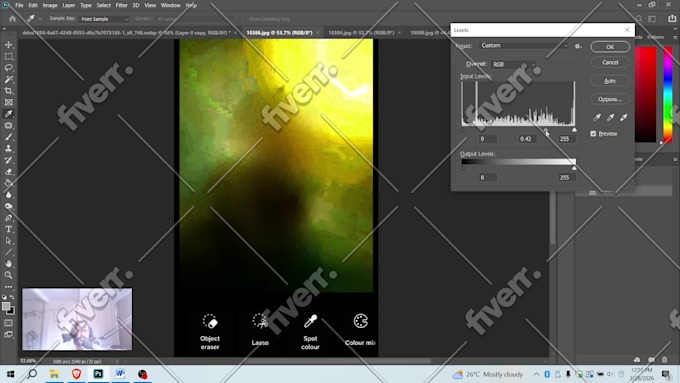
Task: Open File Explorer from the taskbar
Action: click(x=54, y=374)
